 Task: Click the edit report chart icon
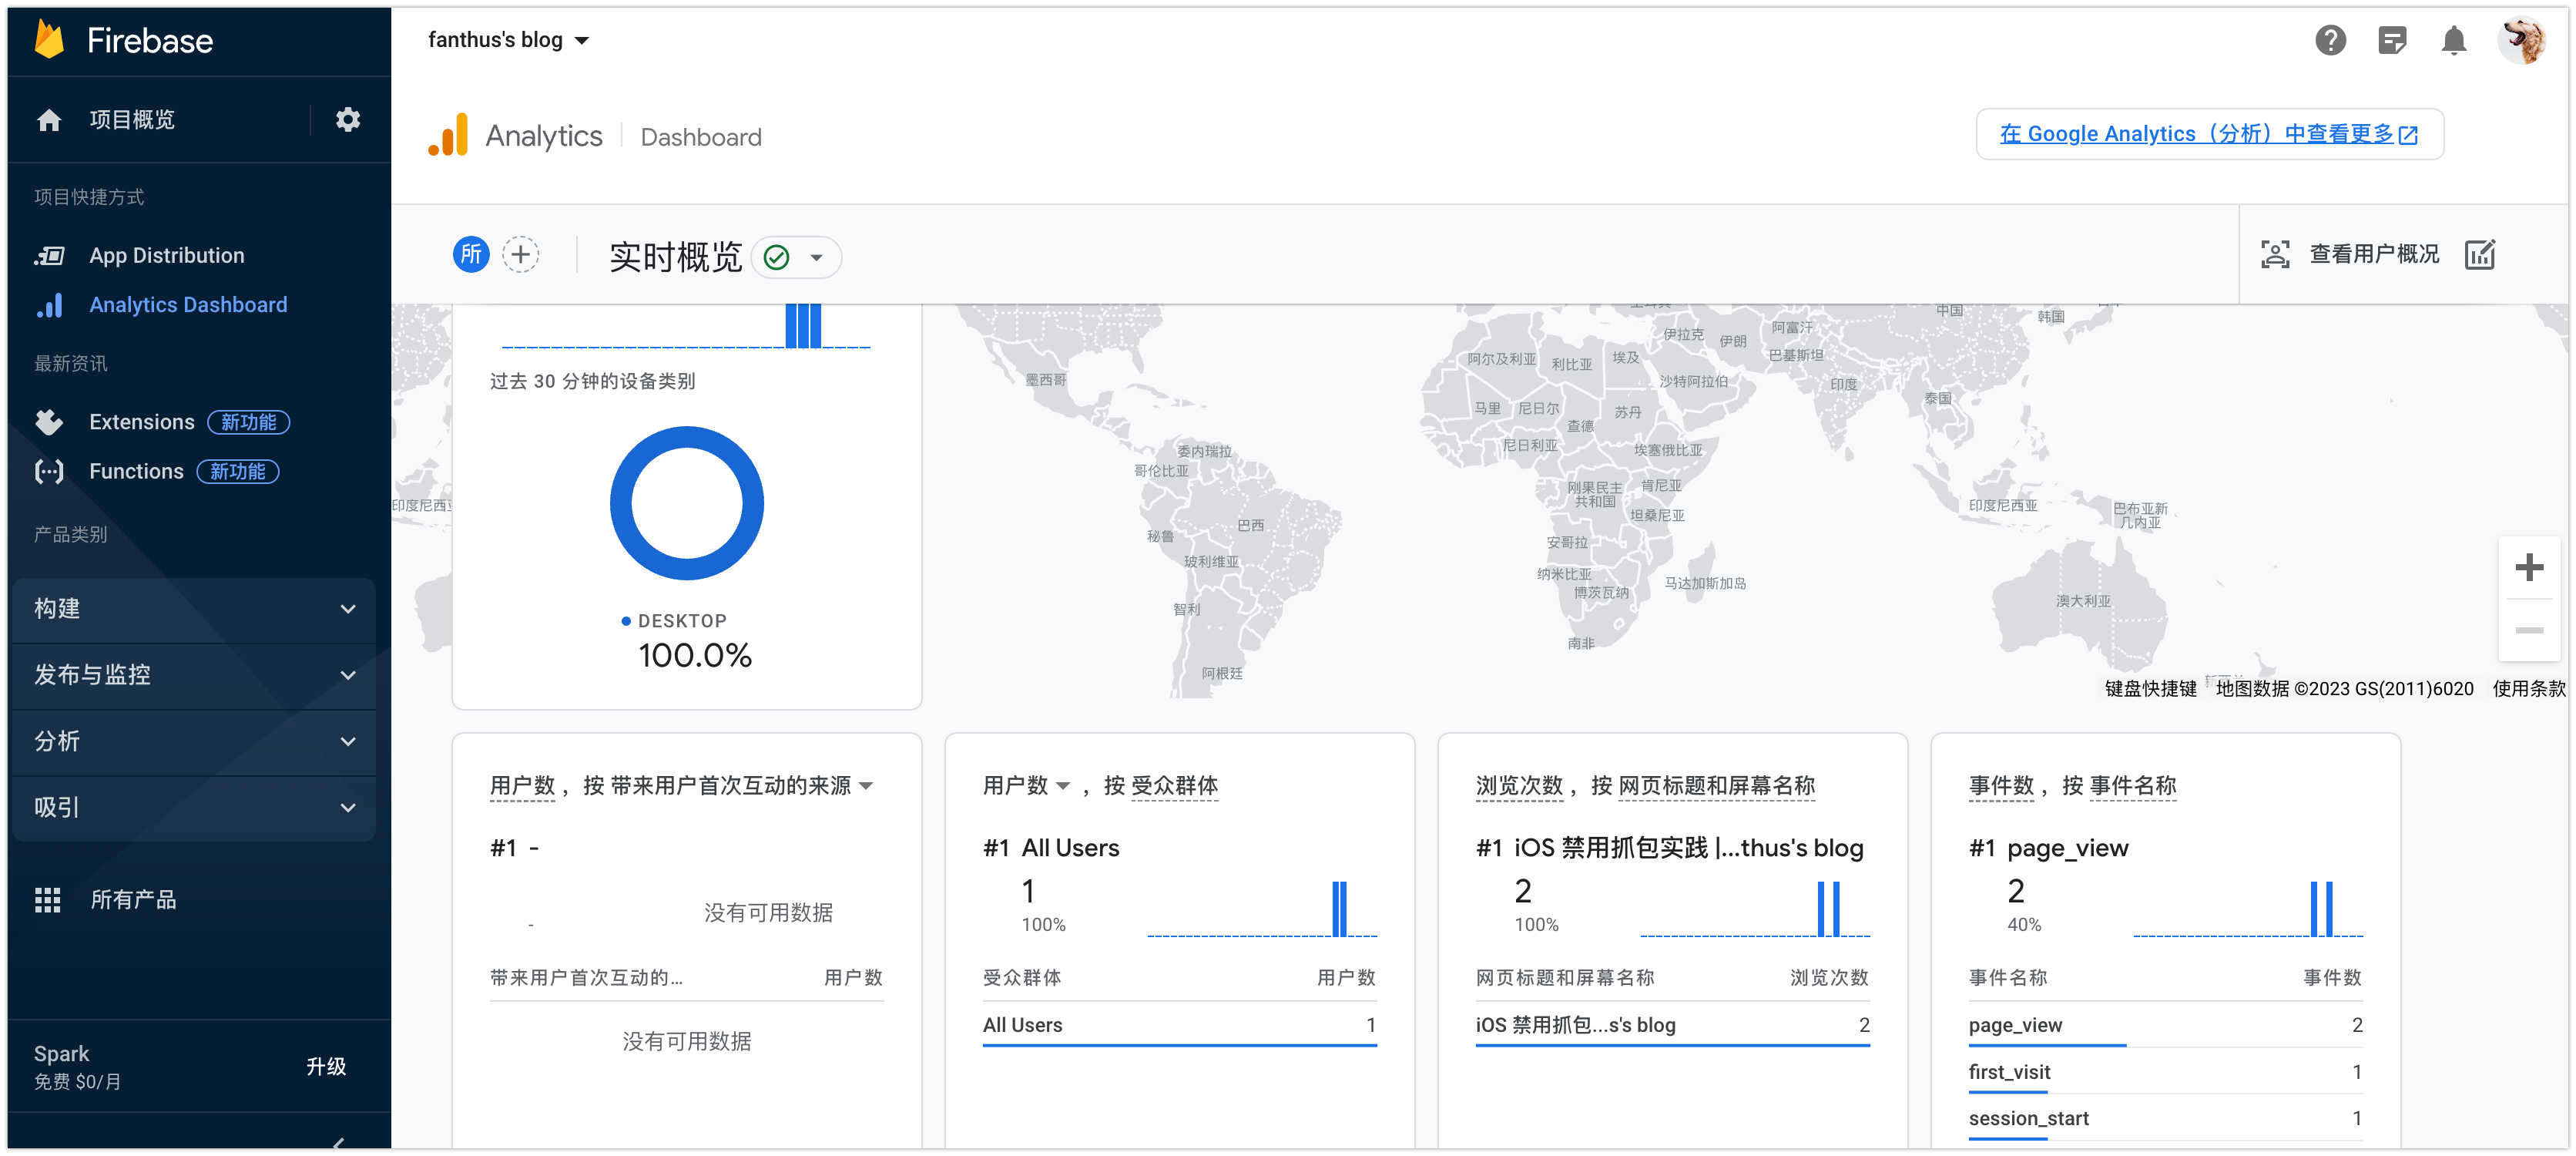pos(2480,255)
